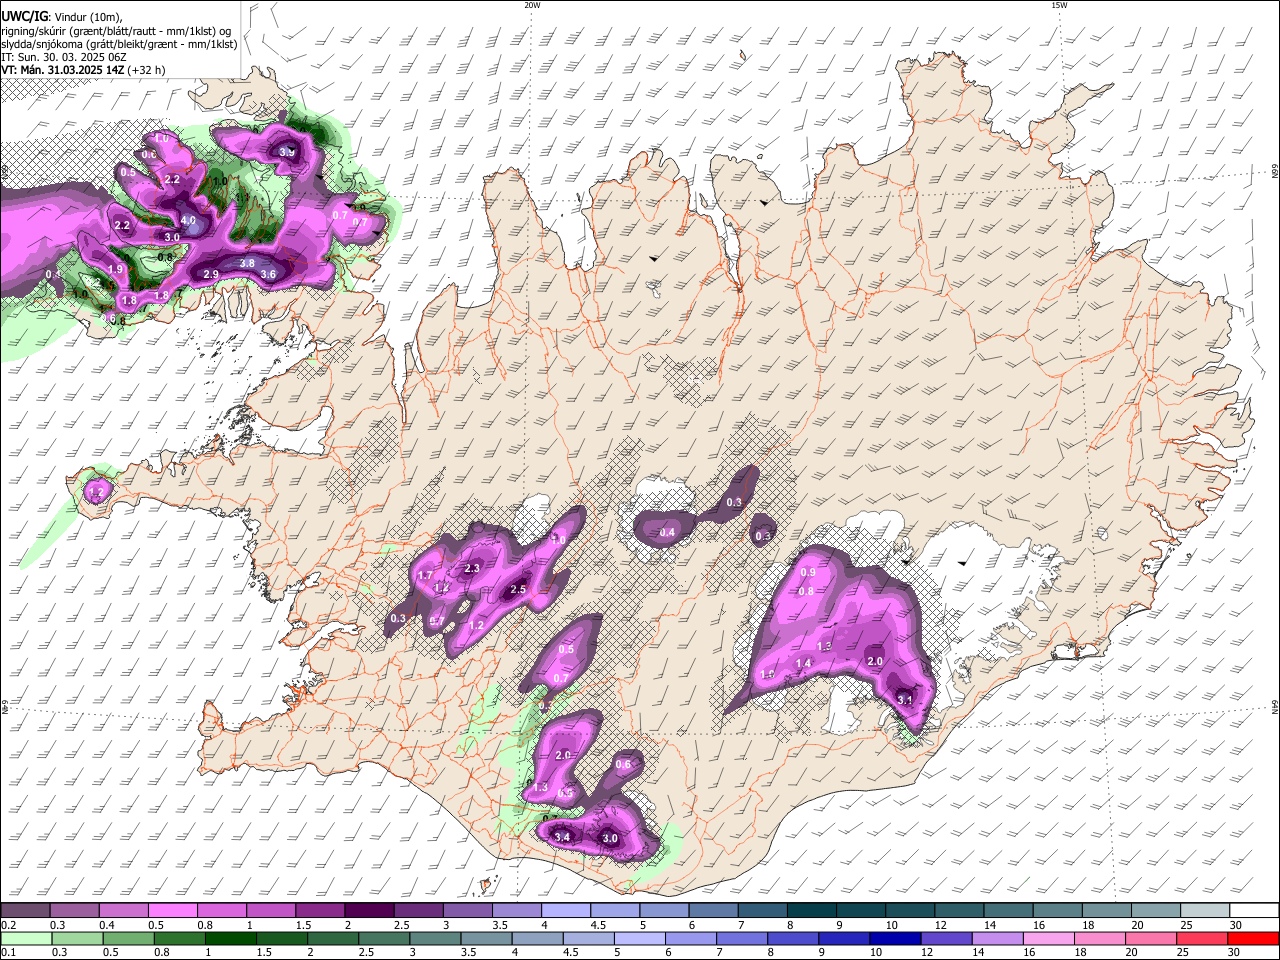Pick snow legend swatch between 1.5 and 2
This screenshot has width=1280, height=960.
click(319, 910)
